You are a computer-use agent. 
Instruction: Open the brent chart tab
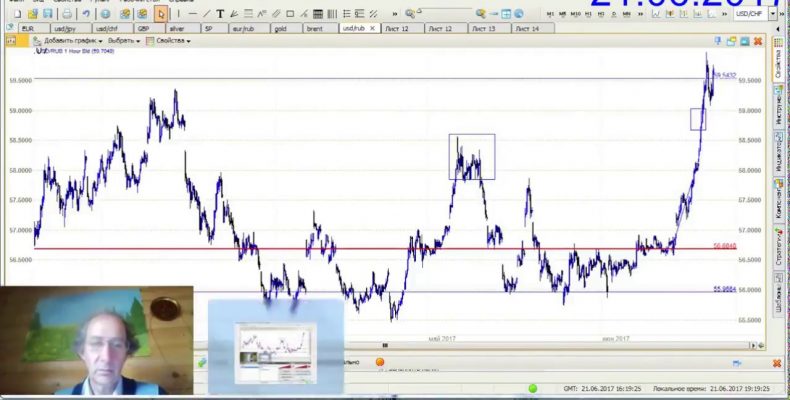tap(320, 29)
